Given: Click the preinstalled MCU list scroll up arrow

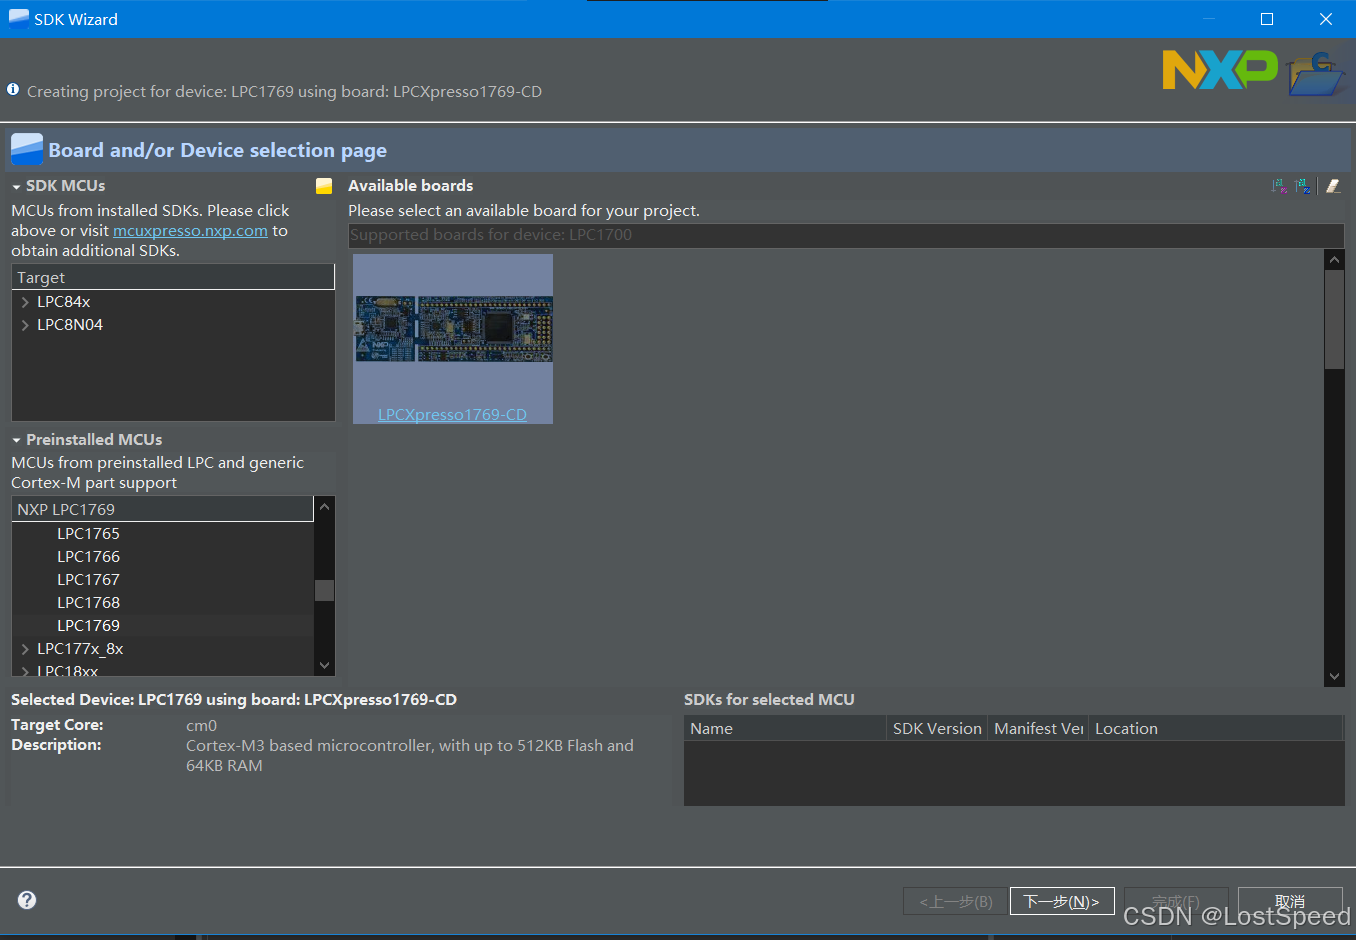Looking at the screenshot, I should tap(324, 508).
